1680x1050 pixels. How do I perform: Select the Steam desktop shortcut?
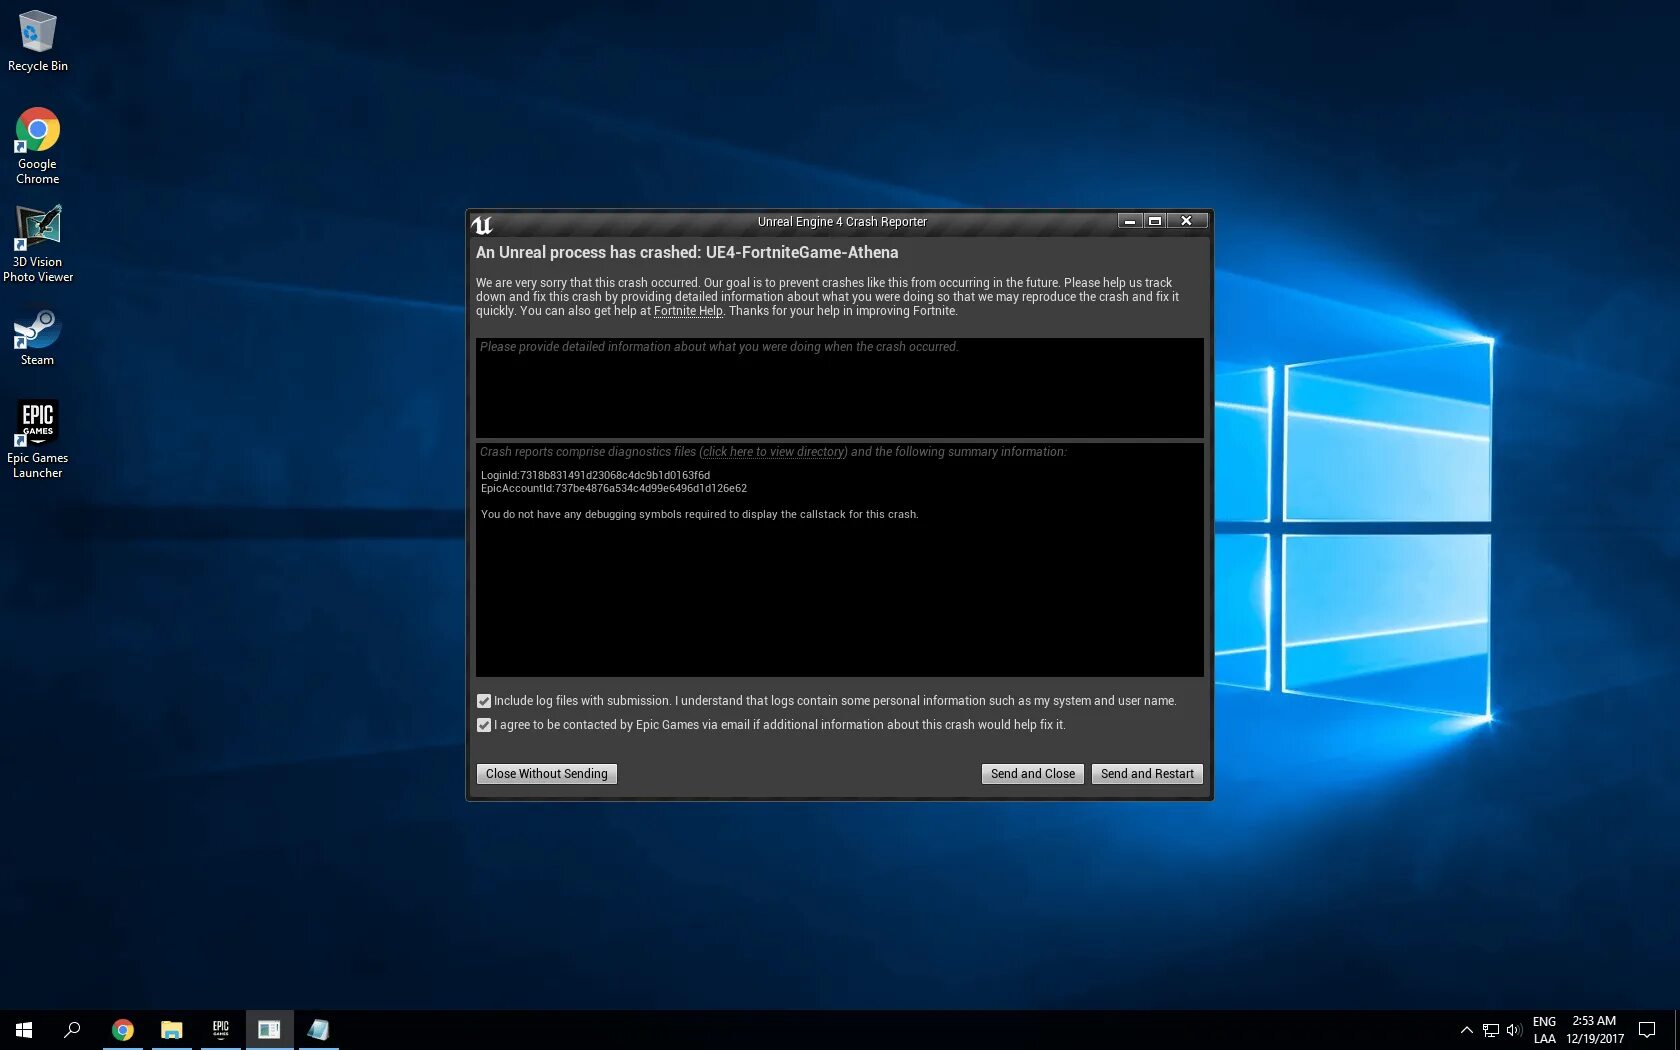coord(38,338)
